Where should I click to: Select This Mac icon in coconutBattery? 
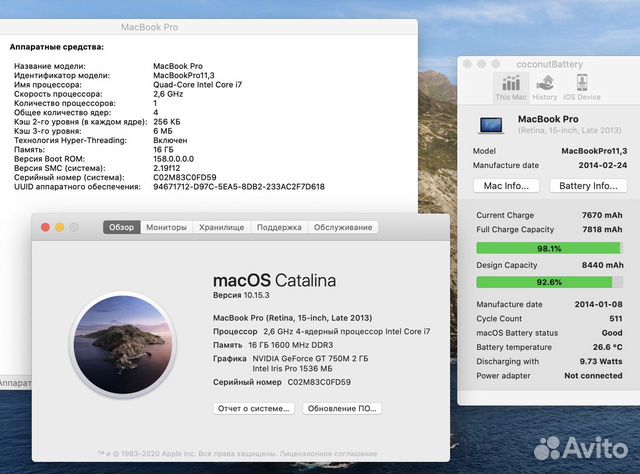[511, 87]
